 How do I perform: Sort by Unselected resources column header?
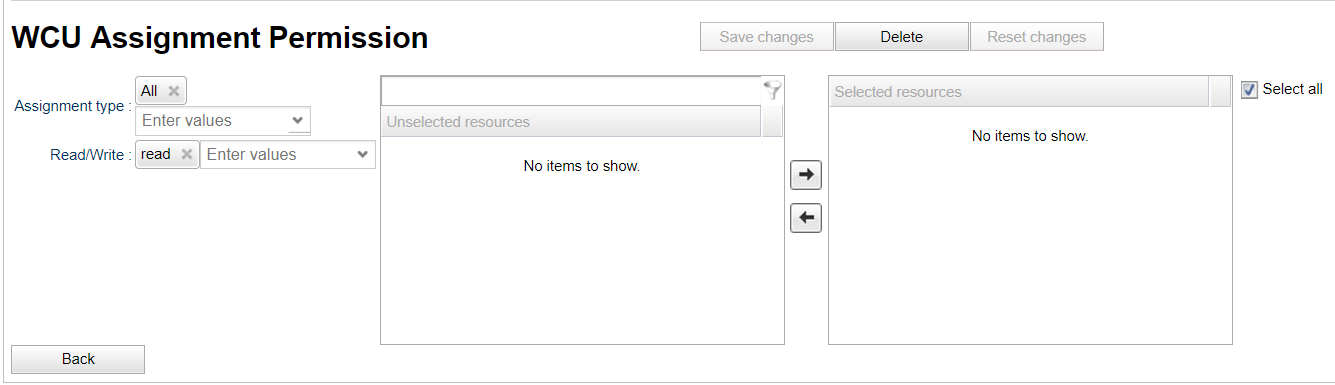click(x=571, y=122)
